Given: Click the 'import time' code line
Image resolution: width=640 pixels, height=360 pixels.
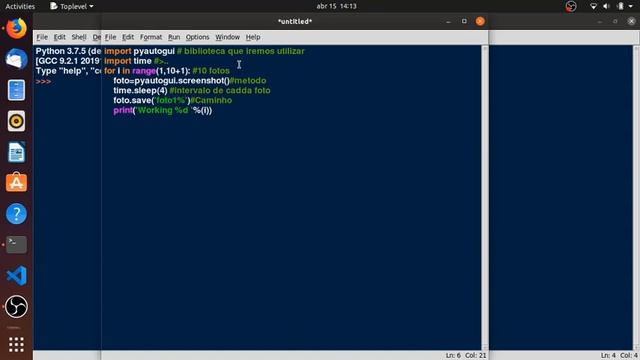Looking at the screenshot, I should pyautogui.click(x=128, y=61).
